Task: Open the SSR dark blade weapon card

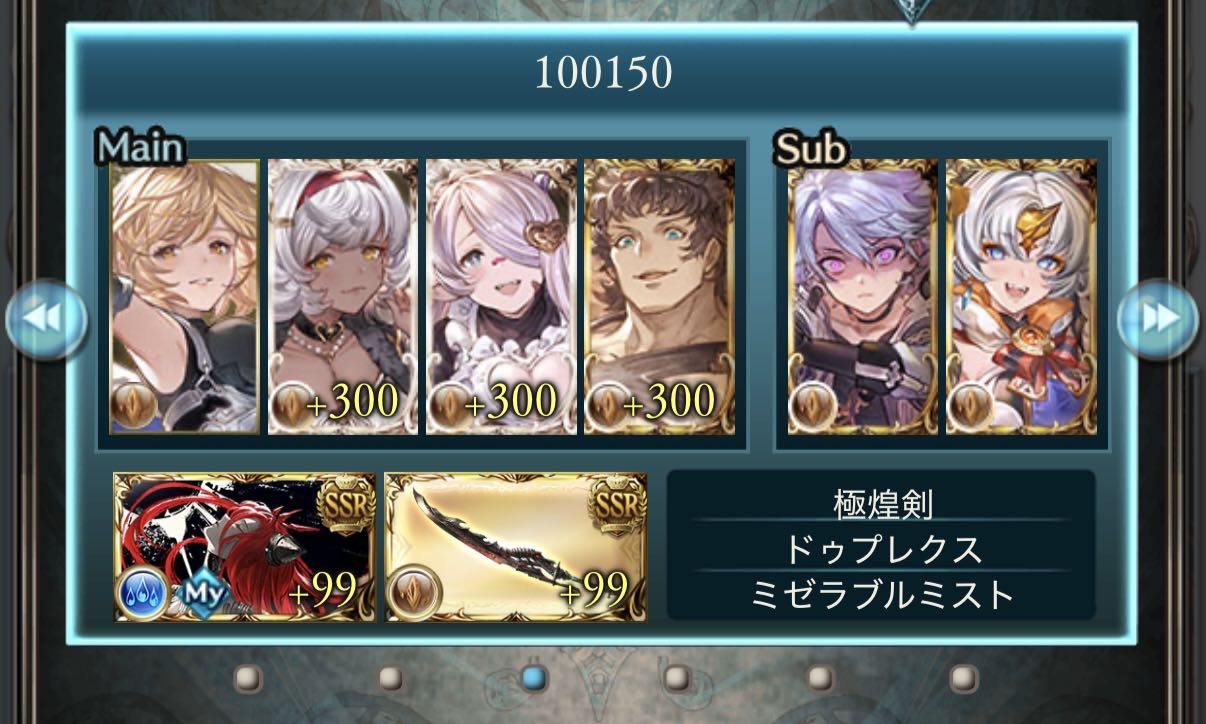Action: 516,547
